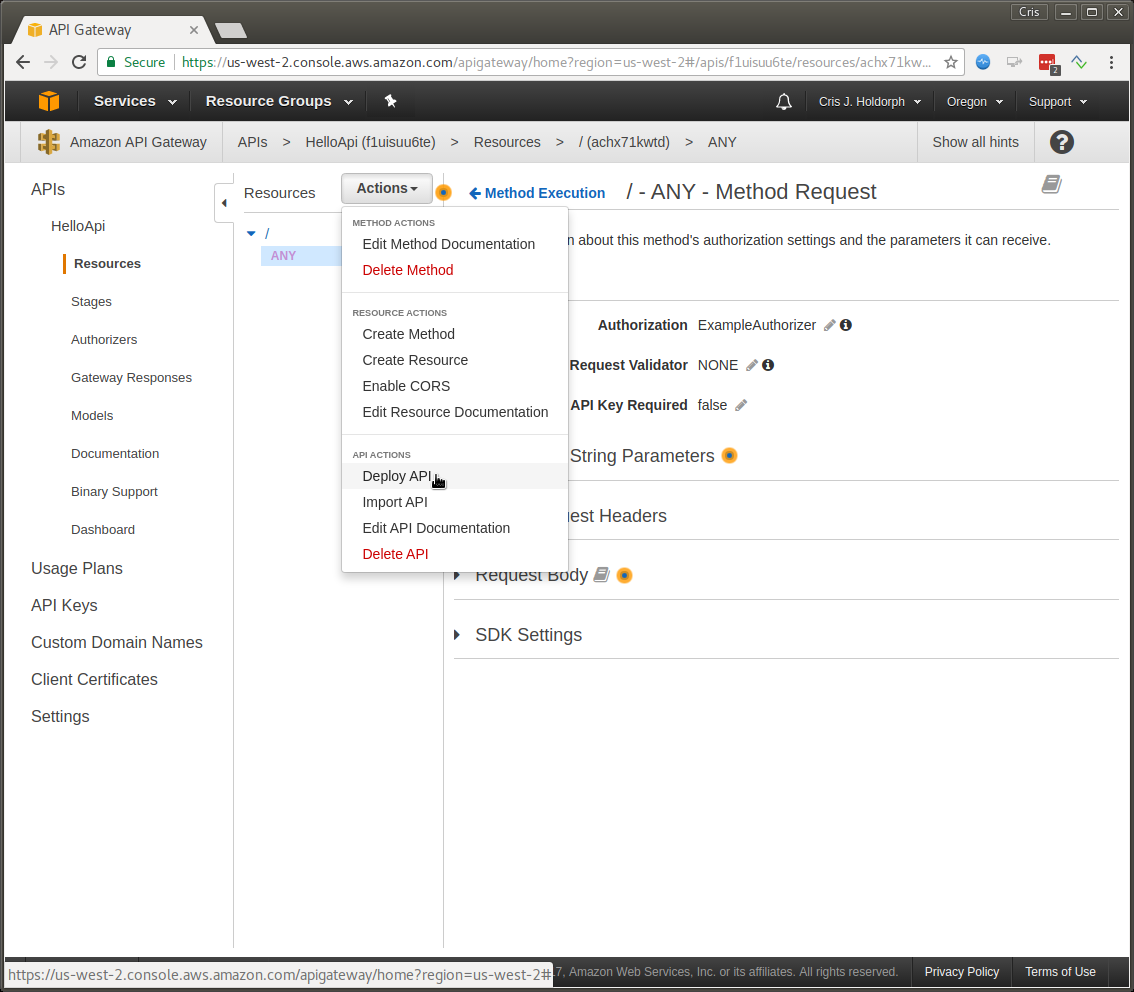The image size is (1134, 992).
Task: Select Import API menu entry
Action: pos(455,503)
